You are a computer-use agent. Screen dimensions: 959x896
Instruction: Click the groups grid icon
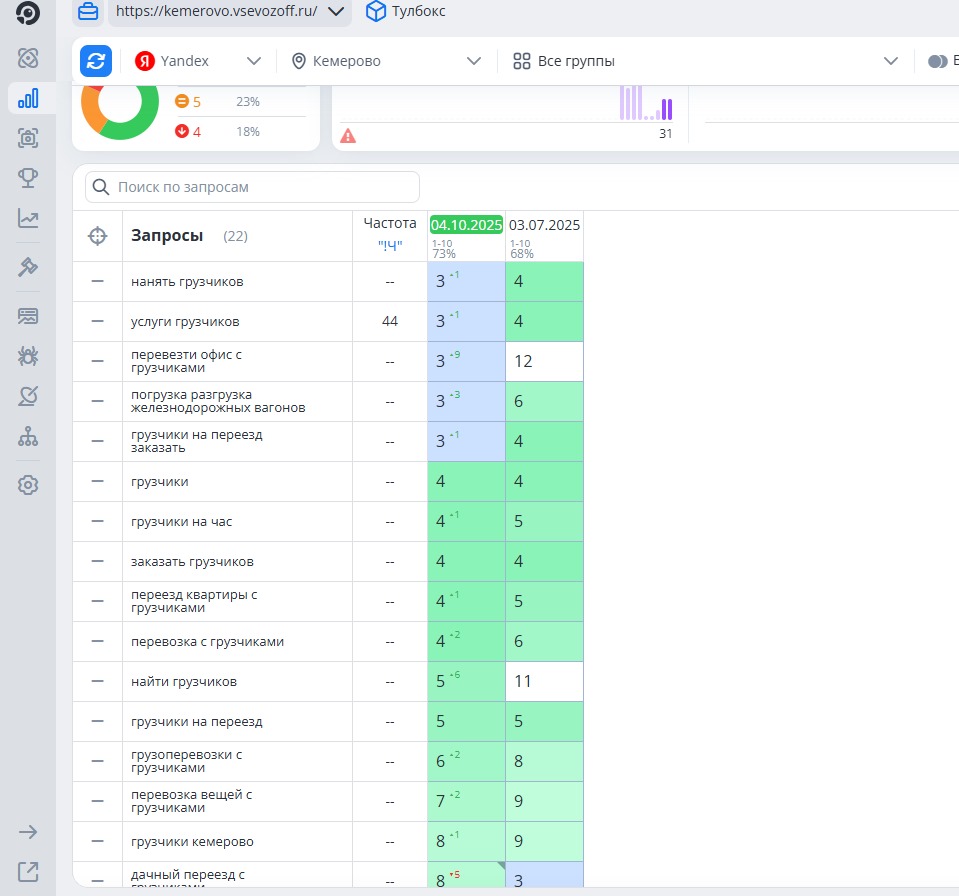pyautogui.click(x=522, y=61)
